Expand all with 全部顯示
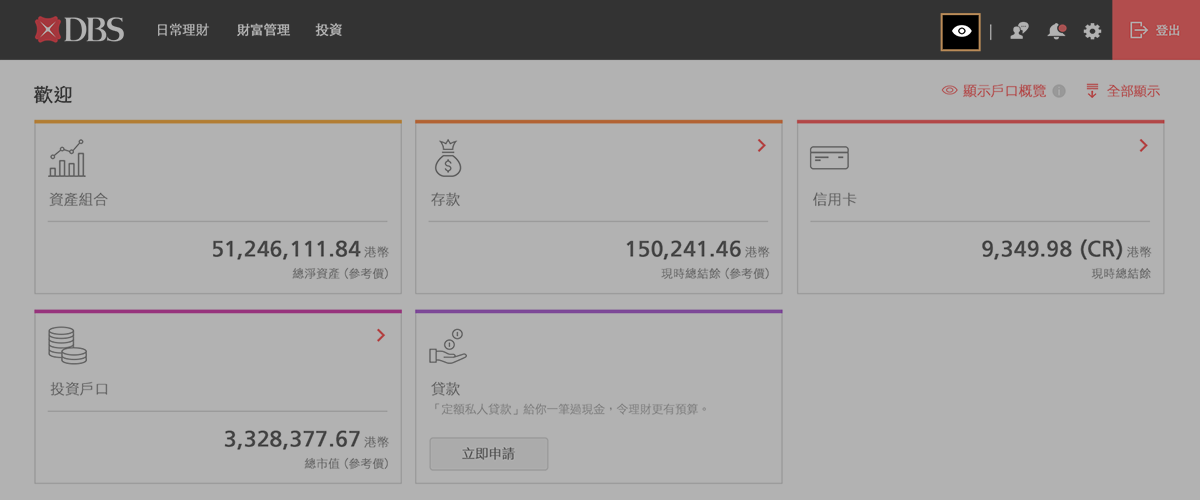Viewport: 1200px width, 500px height. 1122,91
